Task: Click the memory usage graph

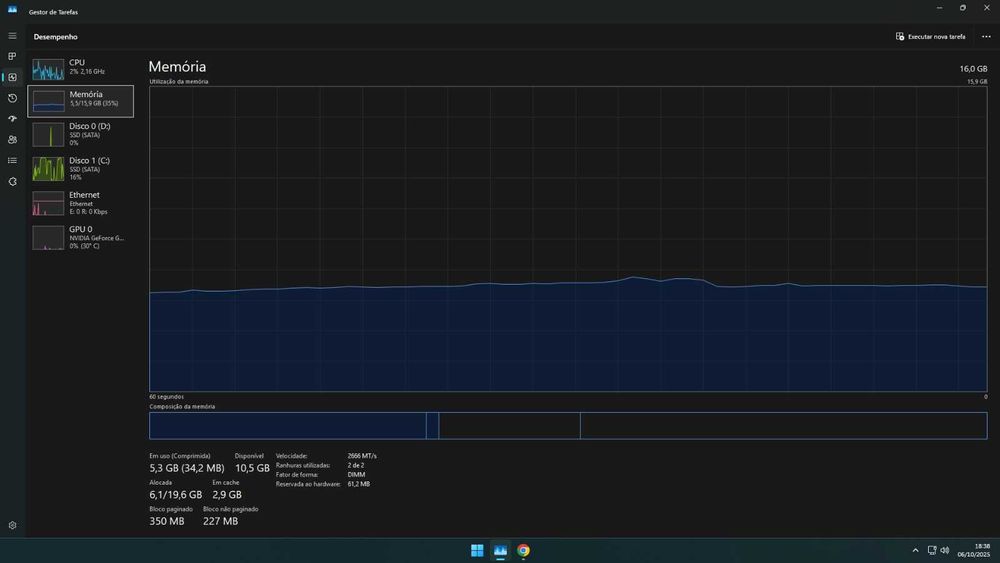Action: pos(568,239)
